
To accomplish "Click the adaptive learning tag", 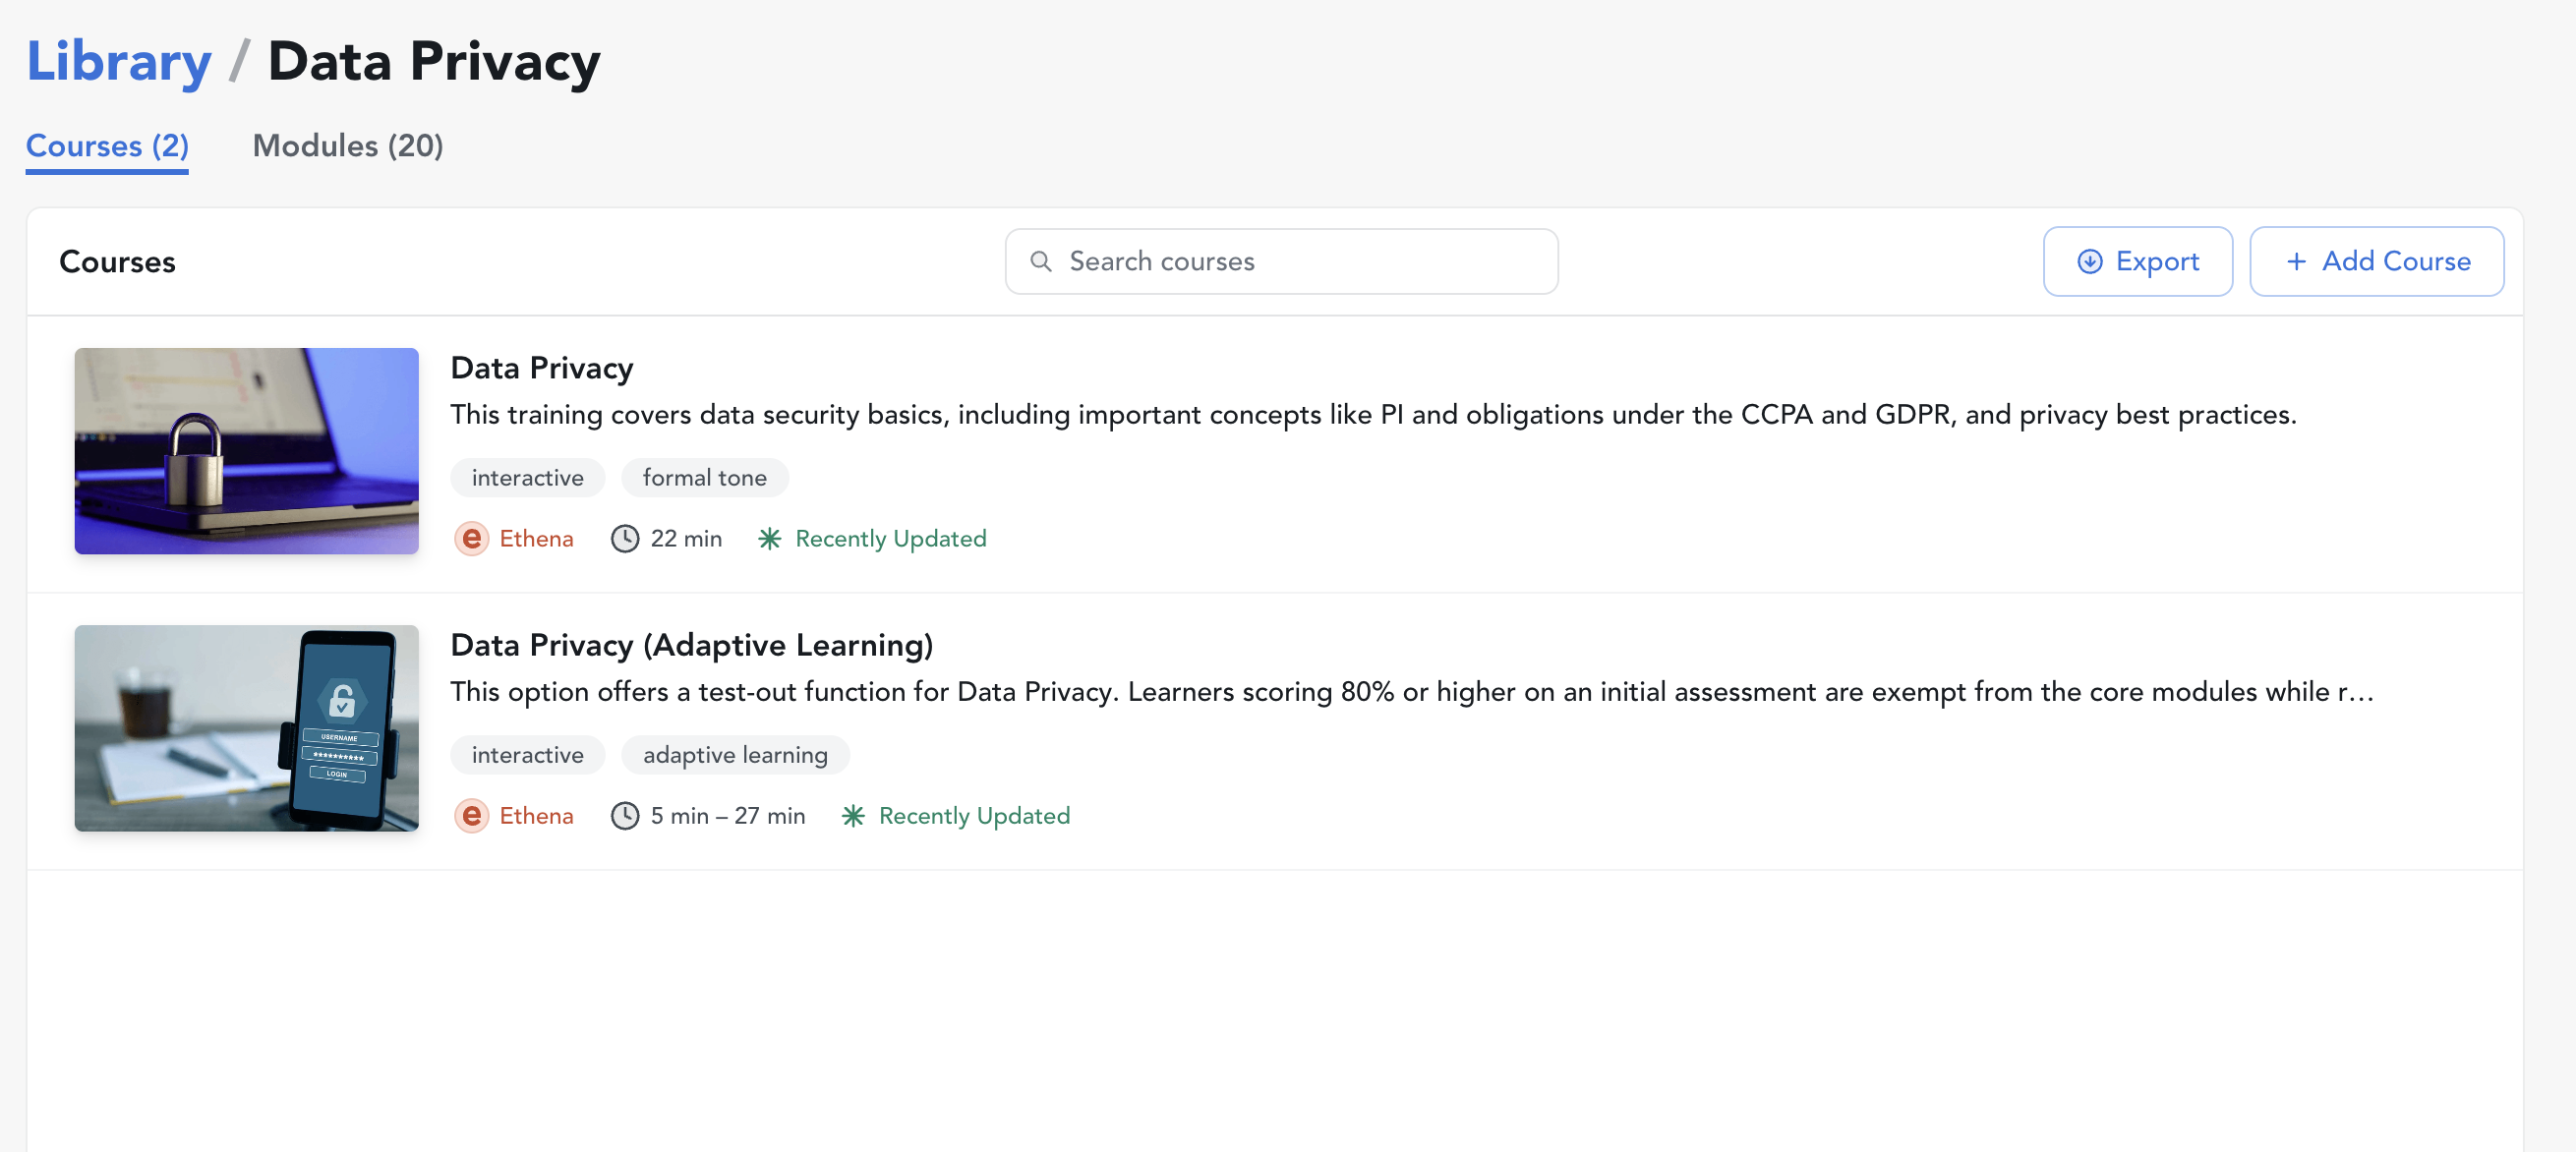I will tap(735, 754).
